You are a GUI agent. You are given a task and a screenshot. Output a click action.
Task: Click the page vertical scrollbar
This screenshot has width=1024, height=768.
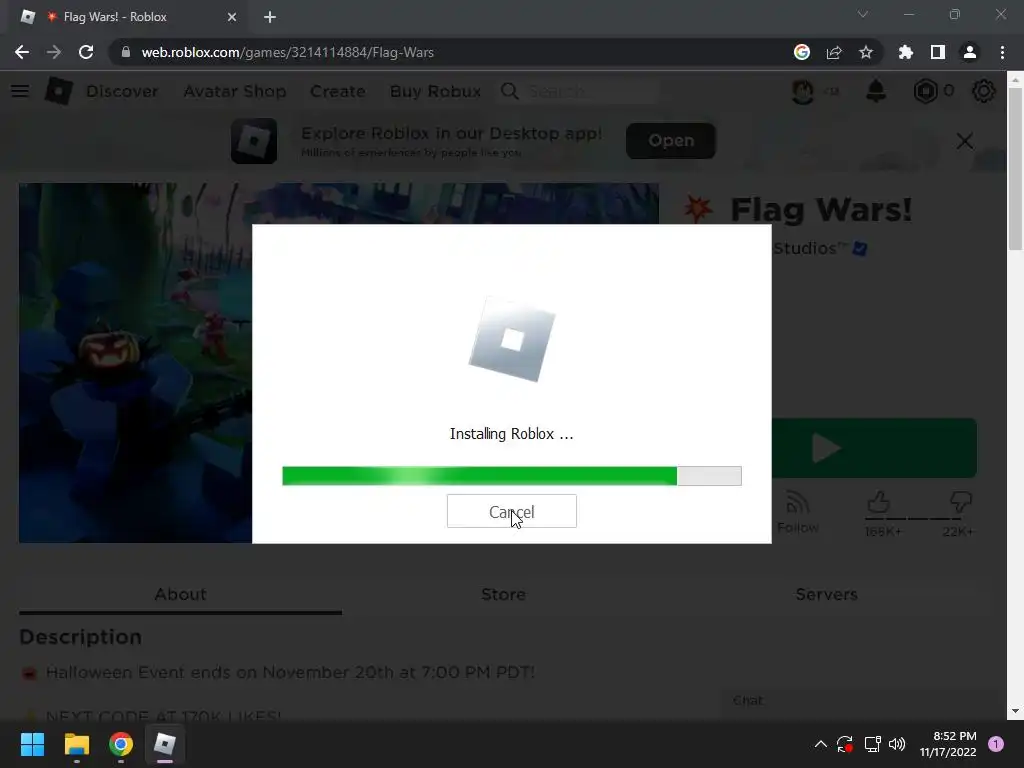click(1015, 170)
